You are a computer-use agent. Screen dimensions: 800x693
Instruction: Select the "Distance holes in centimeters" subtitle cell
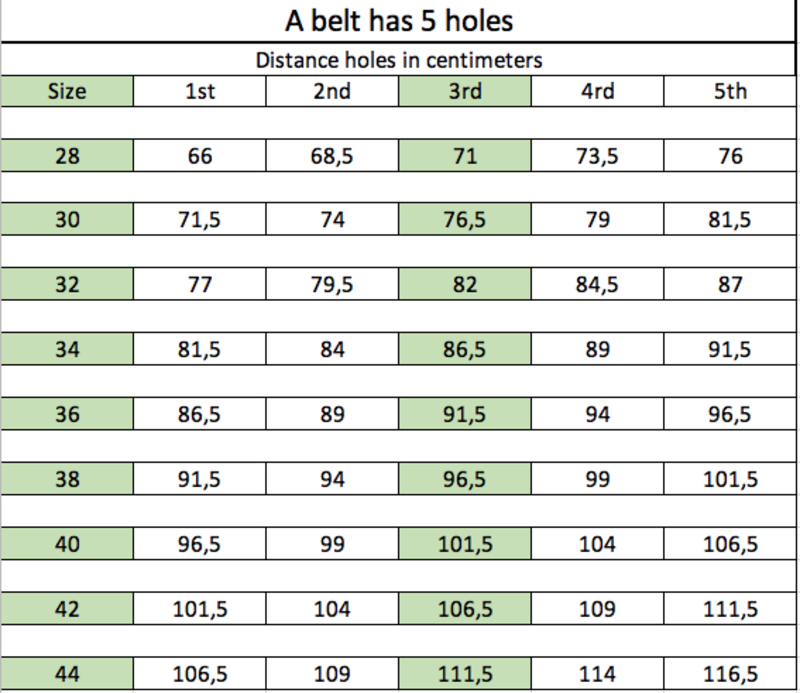[399, 60]
